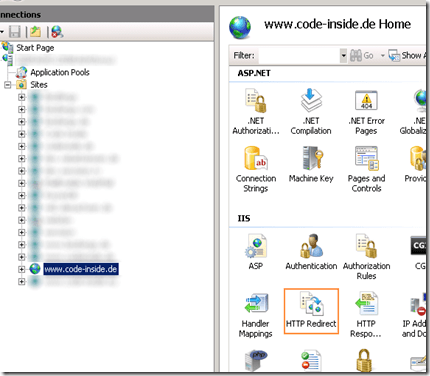Open the Authorization Rules feature

click(x=366, y=257)
